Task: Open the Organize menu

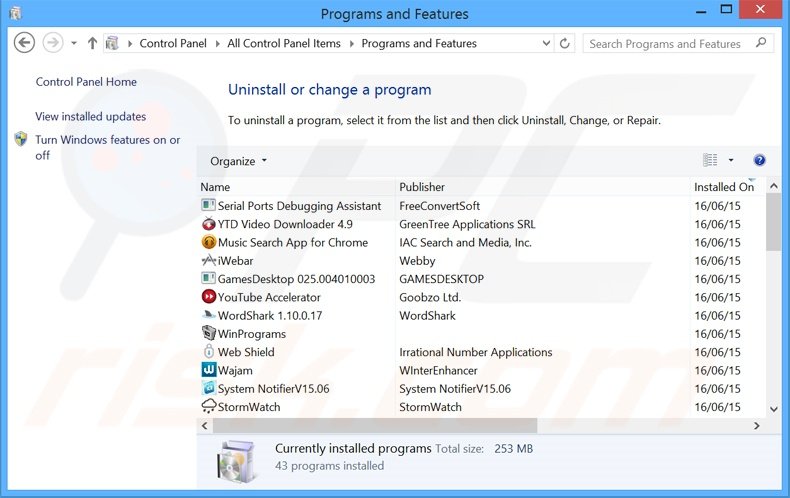Action: [x=238, y=161]
